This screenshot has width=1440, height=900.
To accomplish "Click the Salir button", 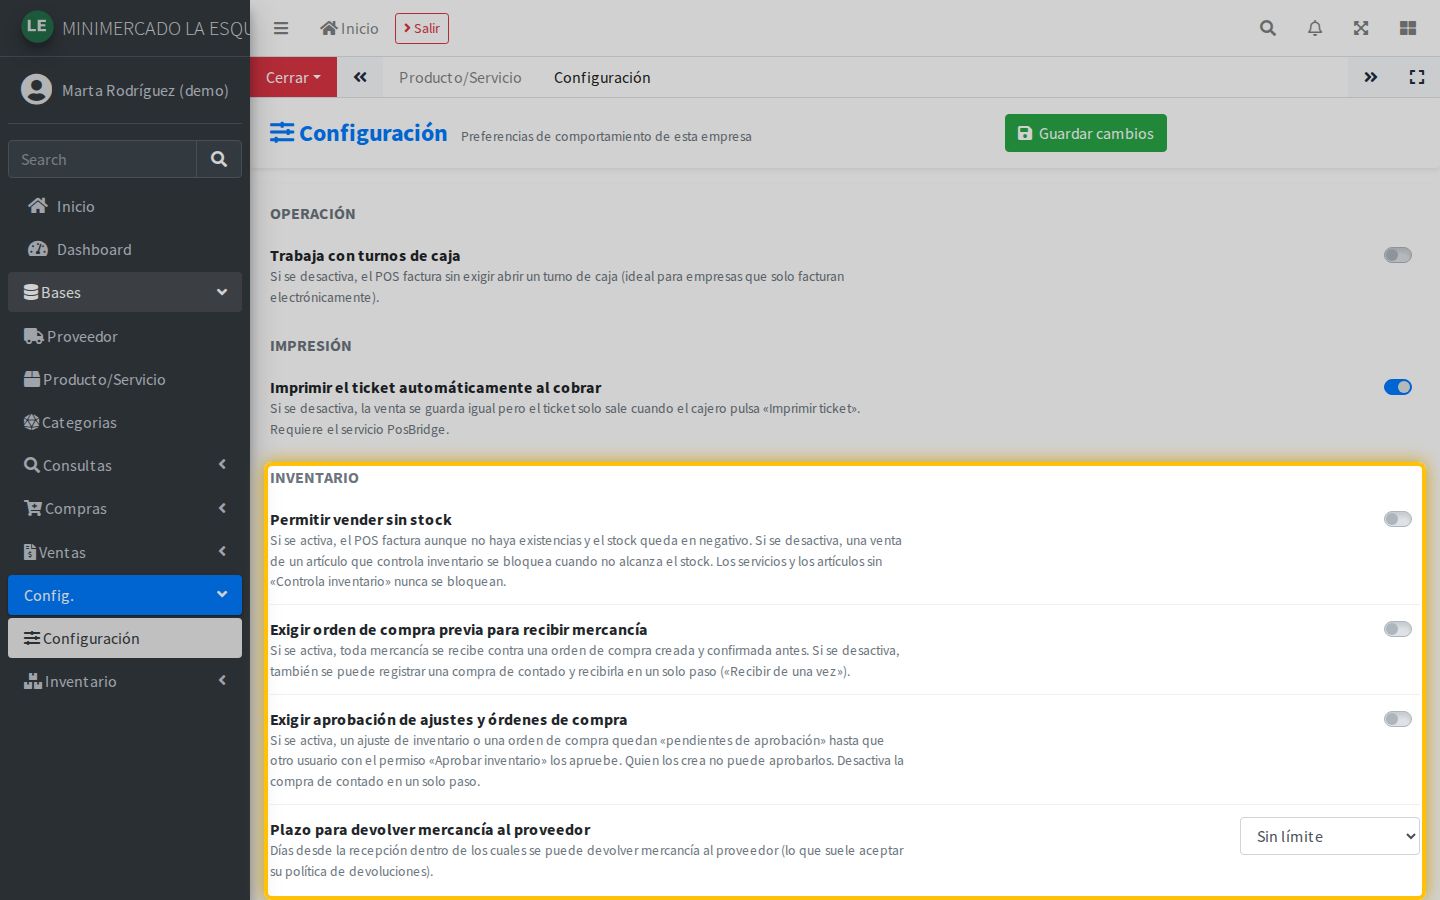I will pyautogui.click(x=422, y=28).
